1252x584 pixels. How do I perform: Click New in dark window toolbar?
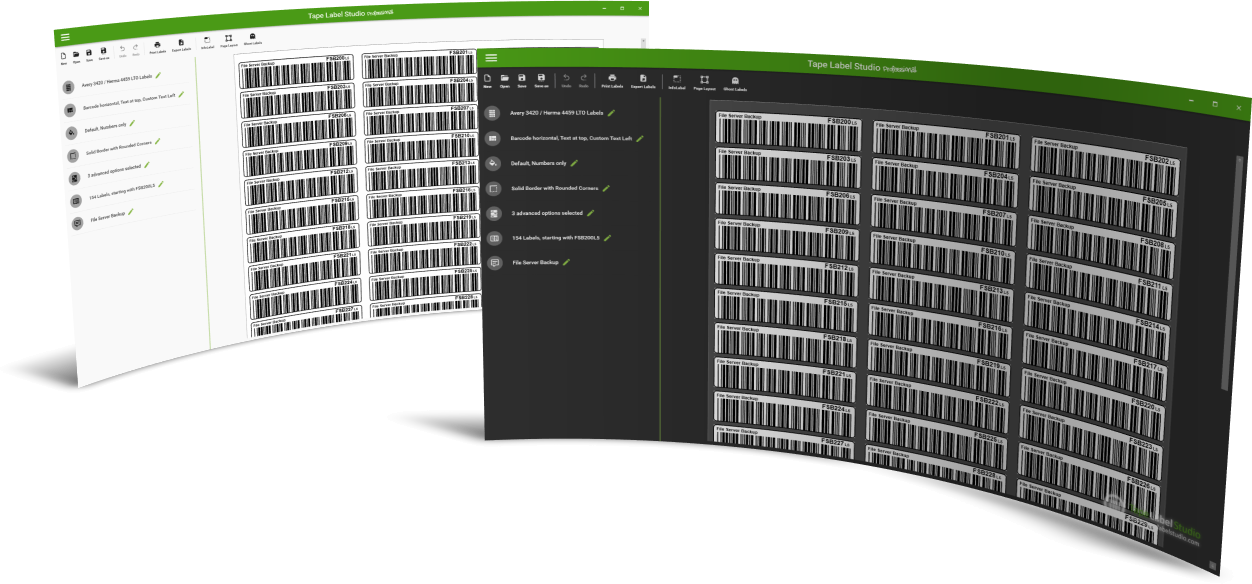488,81
